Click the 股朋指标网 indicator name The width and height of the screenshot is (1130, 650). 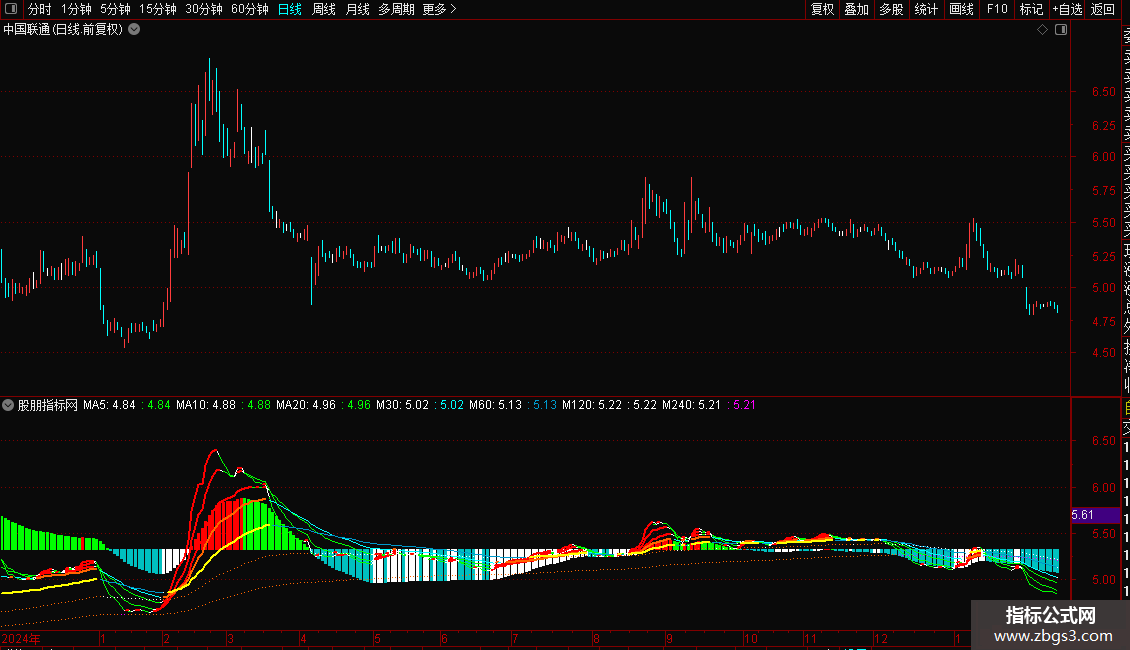pyautogui.click(x=48, y=405)
